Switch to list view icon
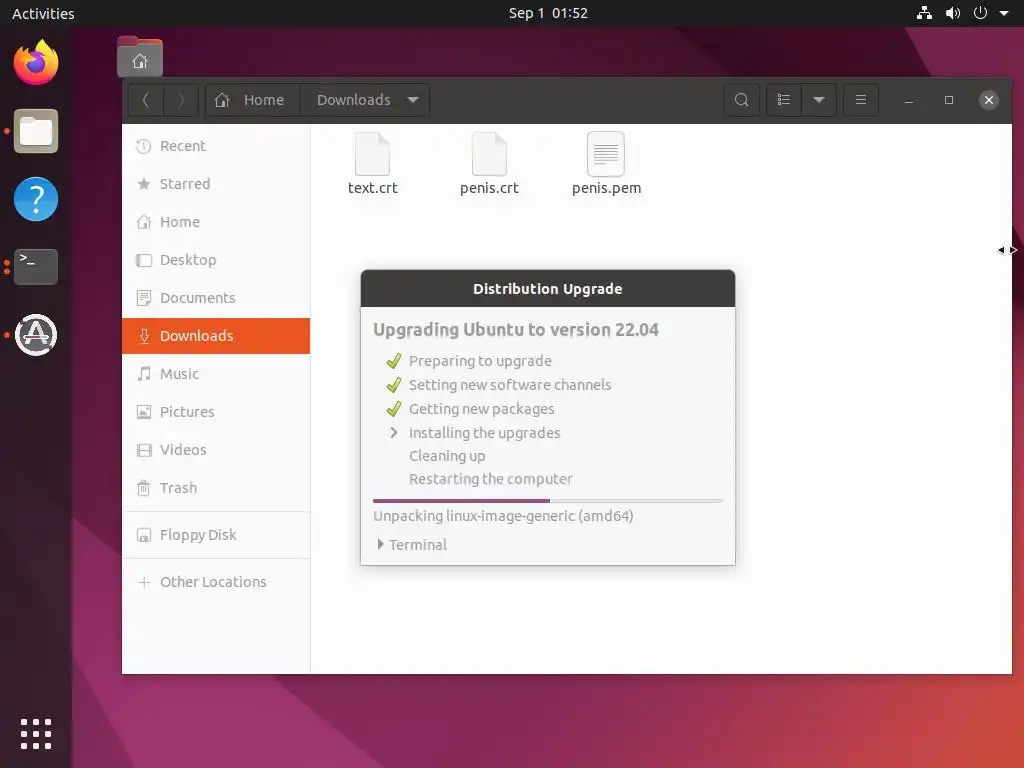1024x768 pixels. tap(784, 100)
